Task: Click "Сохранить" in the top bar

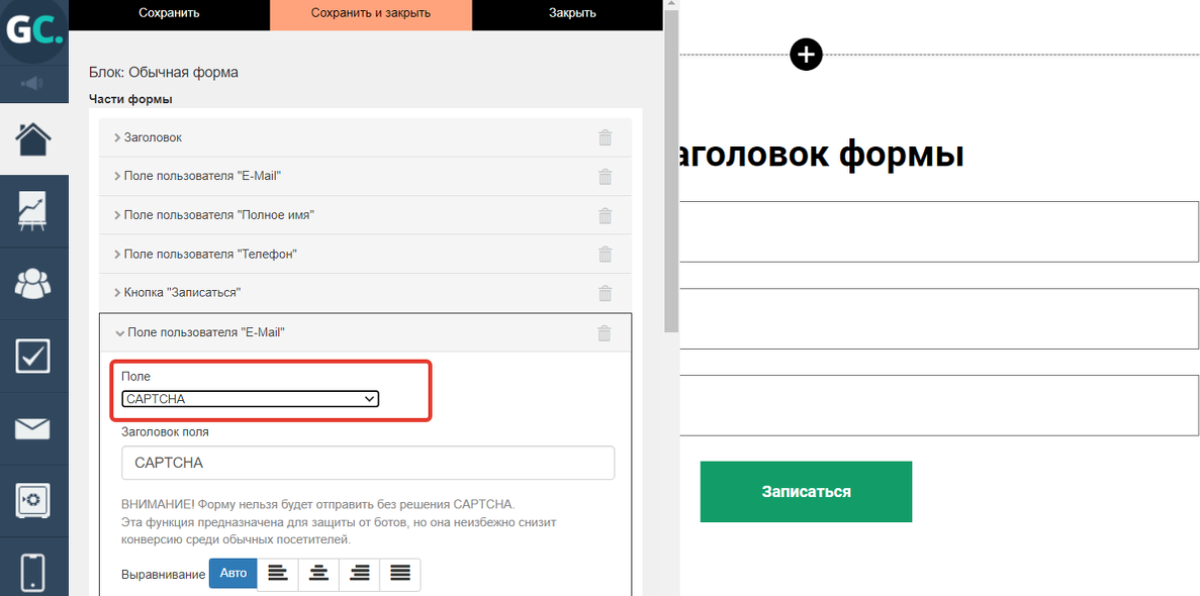Action: point(168,14)
